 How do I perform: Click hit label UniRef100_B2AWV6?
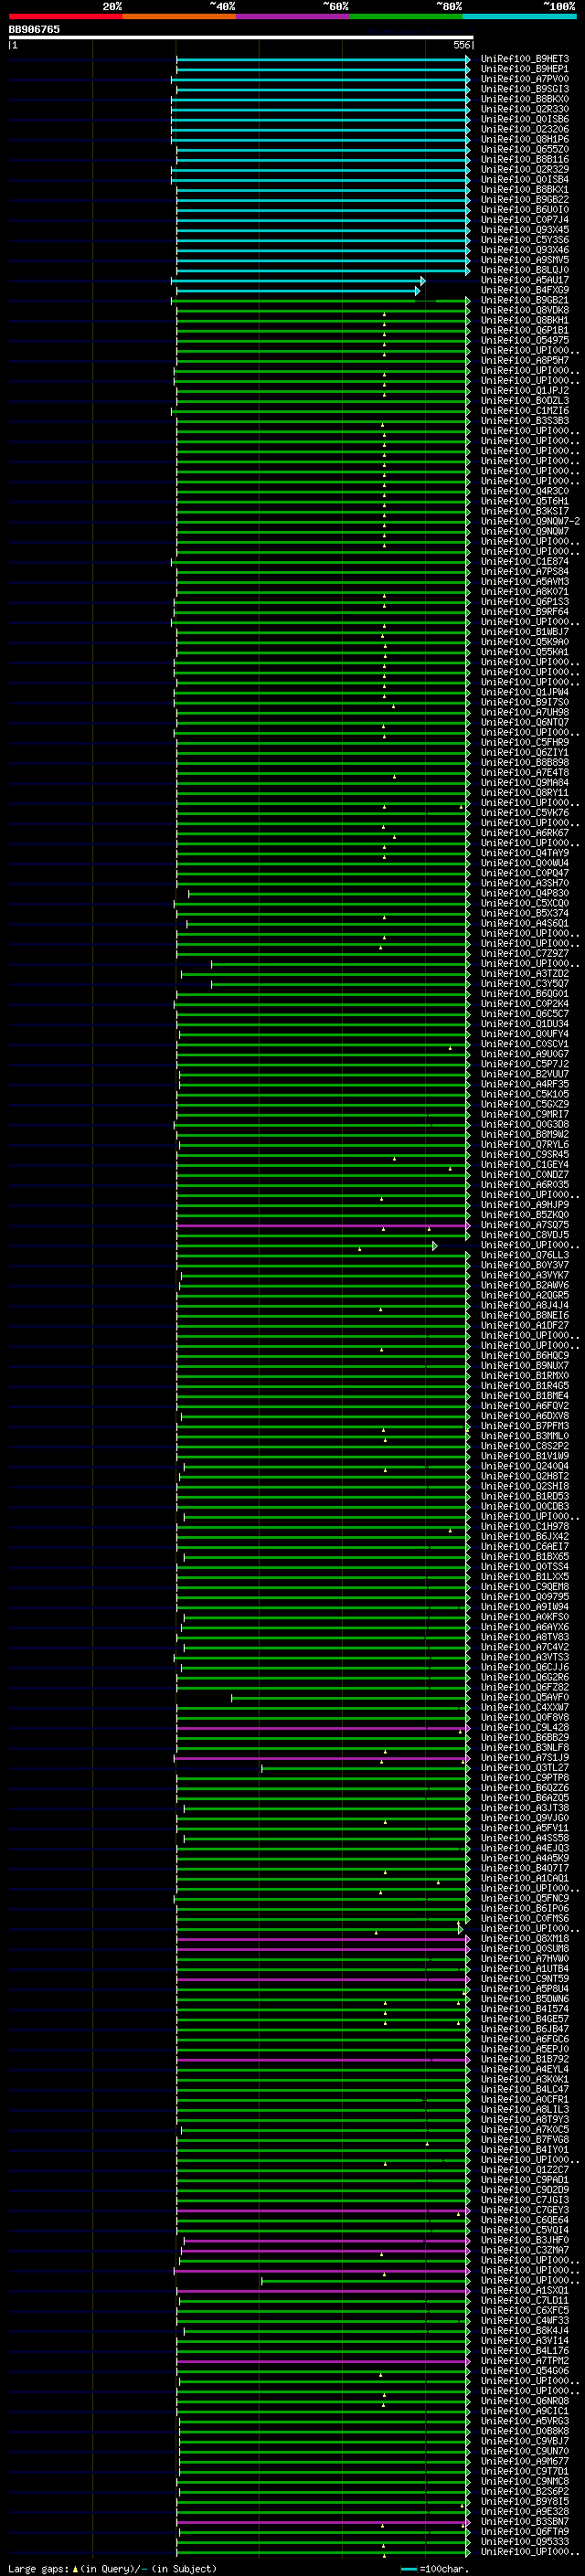click(525, 1285)
